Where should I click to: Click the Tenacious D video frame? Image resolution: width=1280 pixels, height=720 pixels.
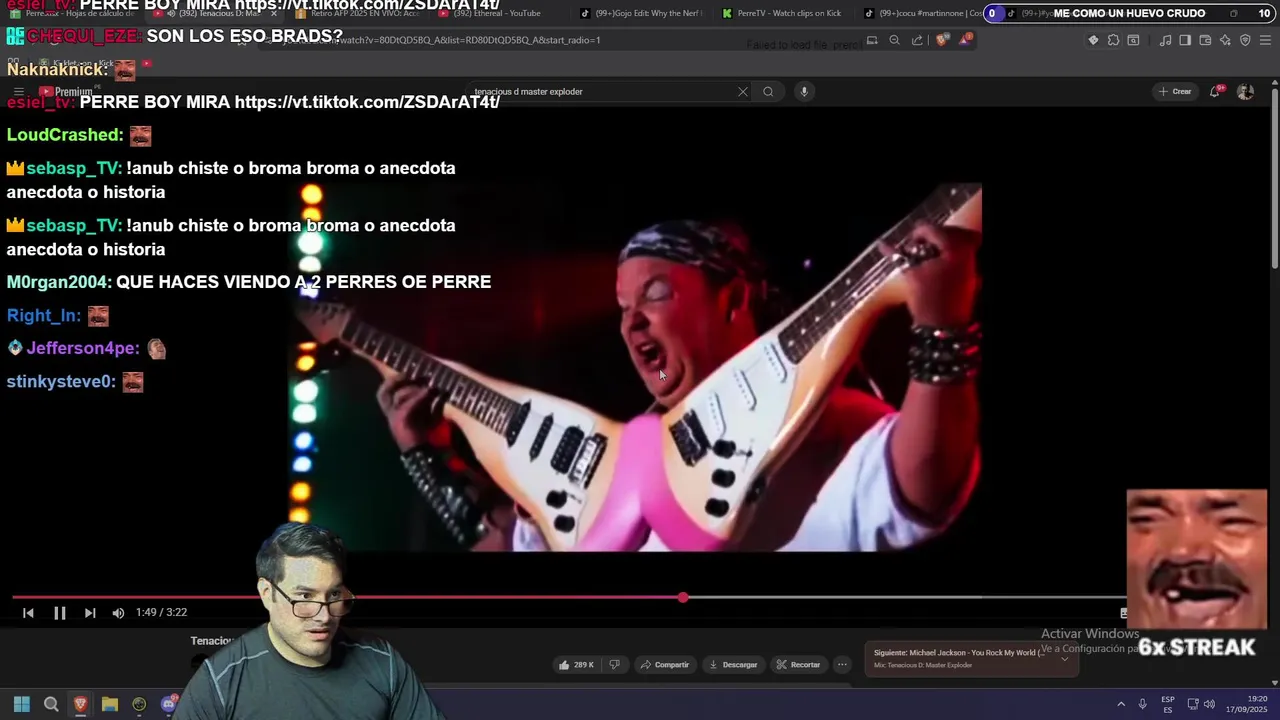pos(636,367)
